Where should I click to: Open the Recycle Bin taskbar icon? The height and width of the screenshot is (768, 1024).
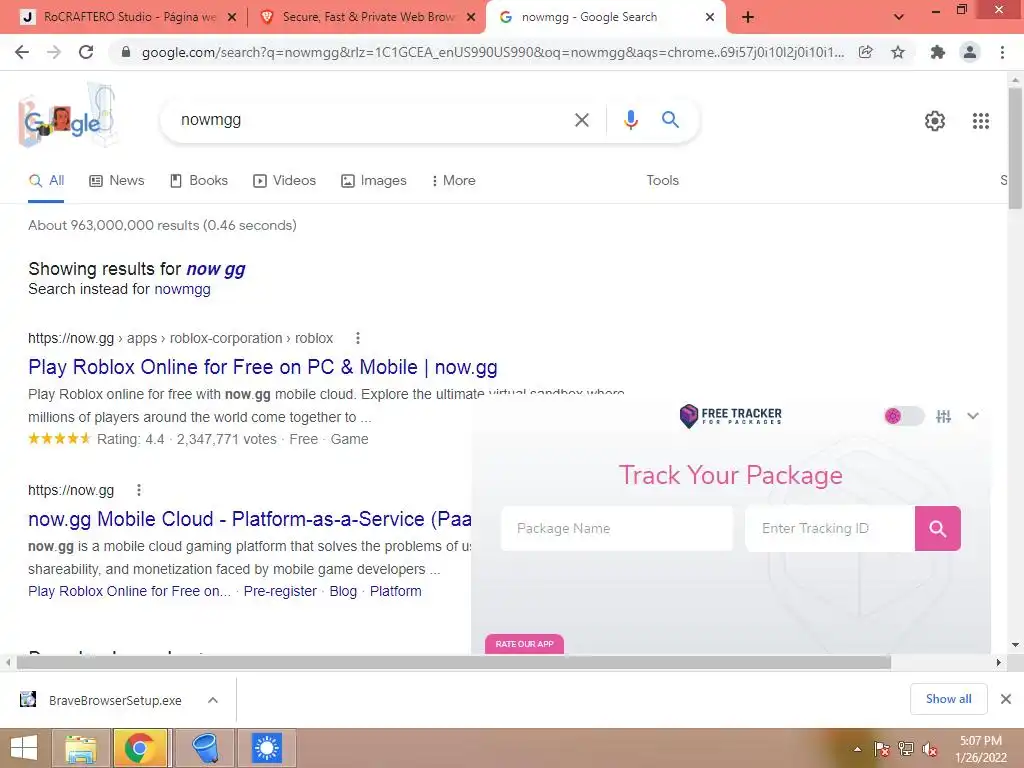tap(204, 748)
